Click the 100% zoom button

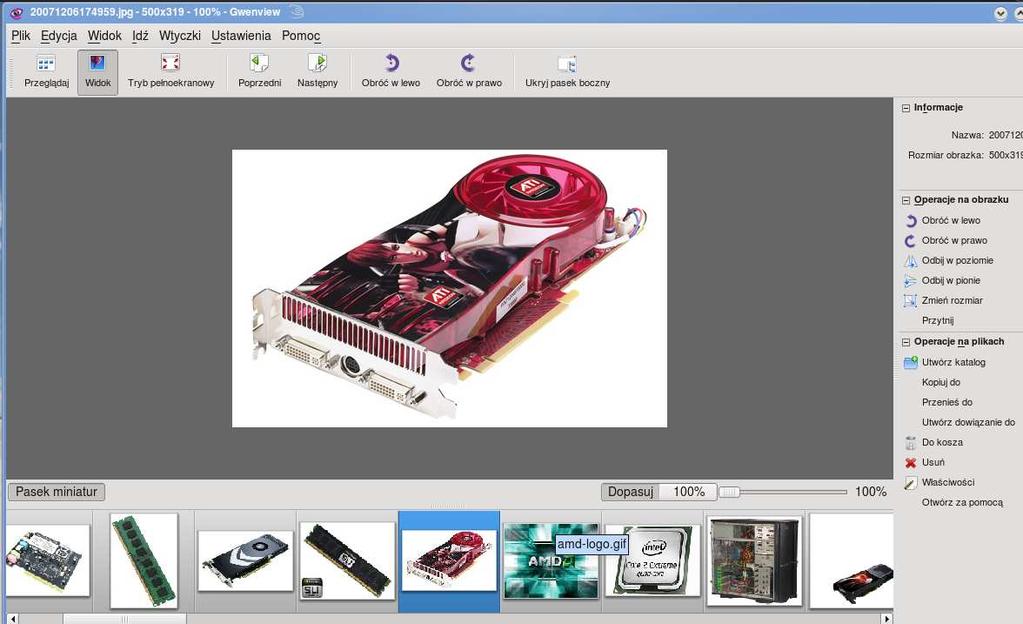688,491
